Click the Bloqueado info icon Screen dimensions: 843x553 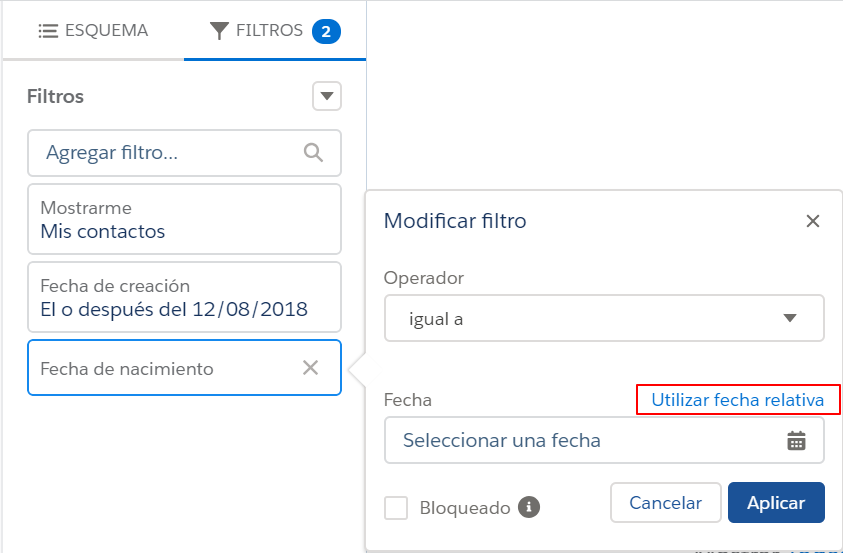pos(529,507)
